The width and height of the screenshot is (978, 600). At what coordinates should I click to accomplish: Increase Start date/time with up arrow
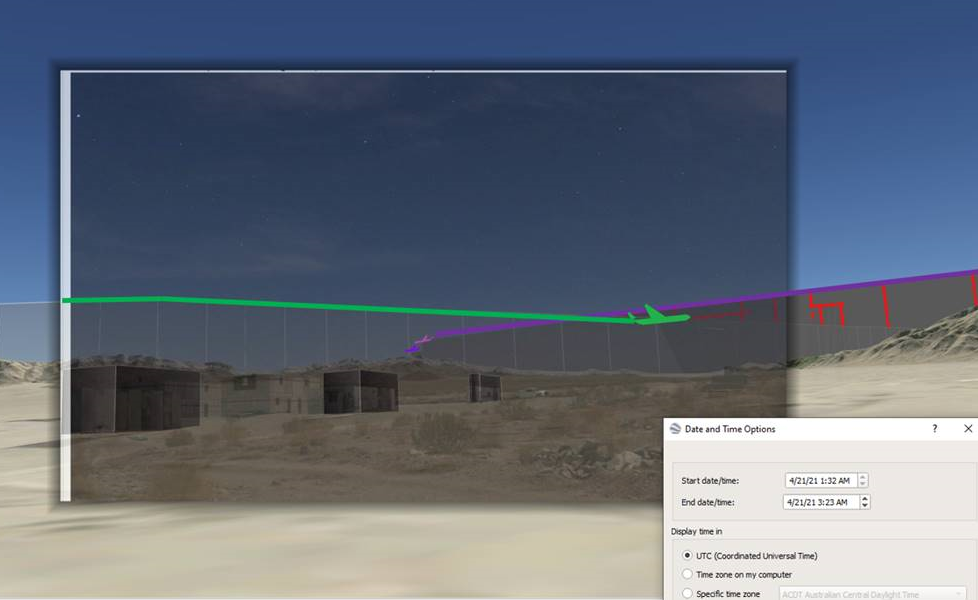point(864,477)
